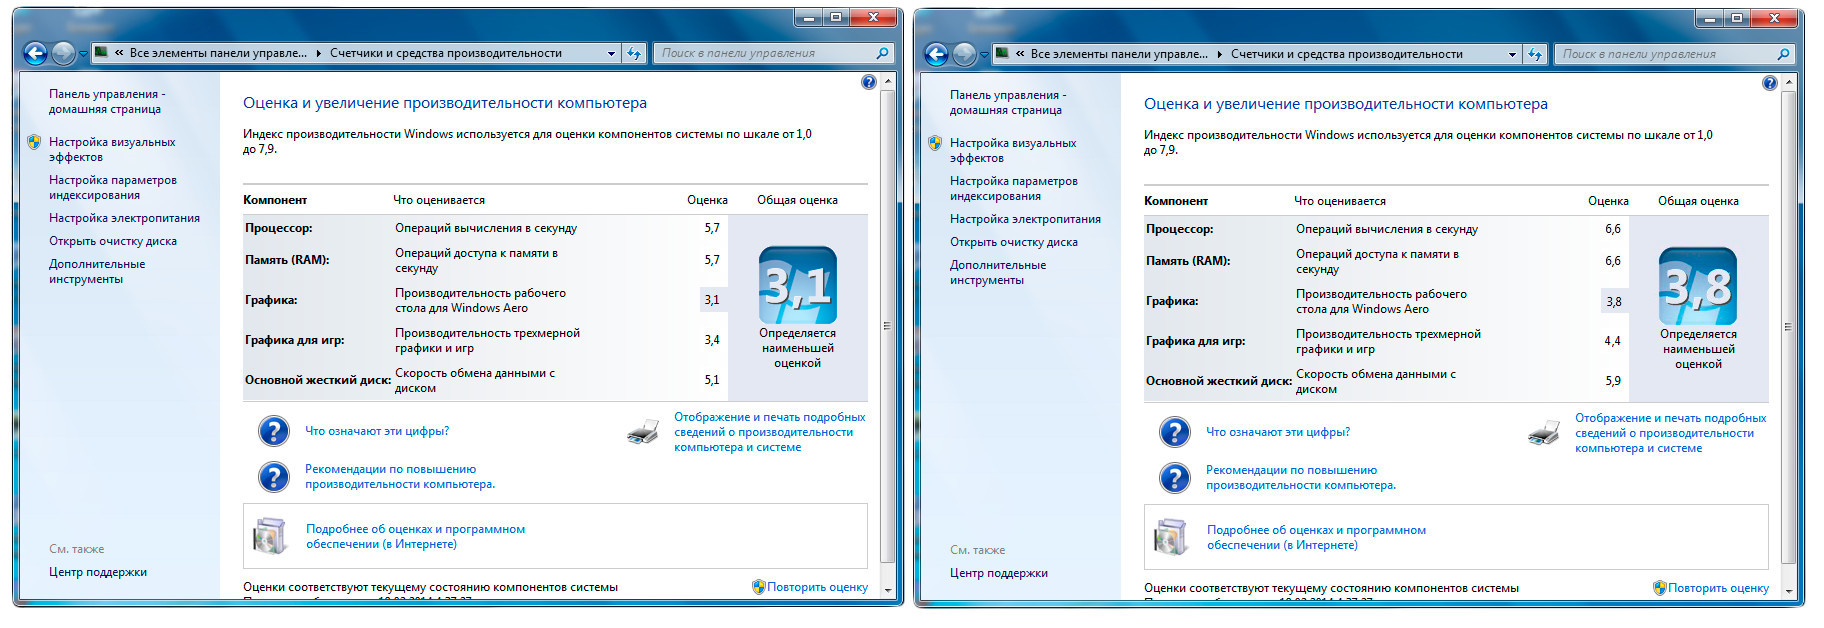This screenshot has width=1824, height=628.
Task: Click the Back arrow in the left window
Action: click(x=35, y=54)
